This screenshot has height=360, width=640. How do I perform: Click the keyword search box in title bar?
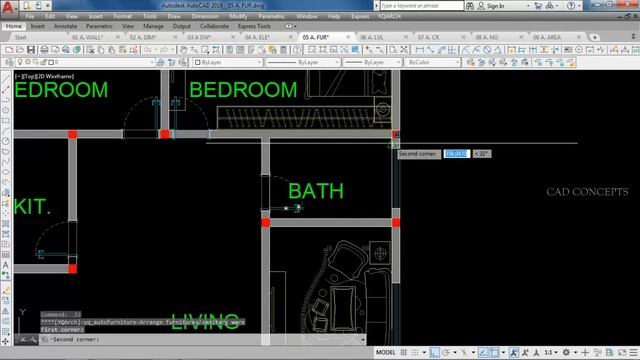(422, 6)
